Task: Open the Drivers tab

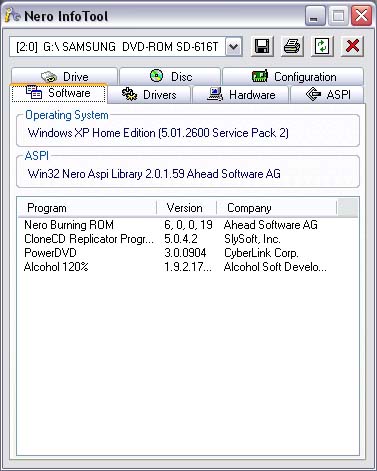Action: 149,95
